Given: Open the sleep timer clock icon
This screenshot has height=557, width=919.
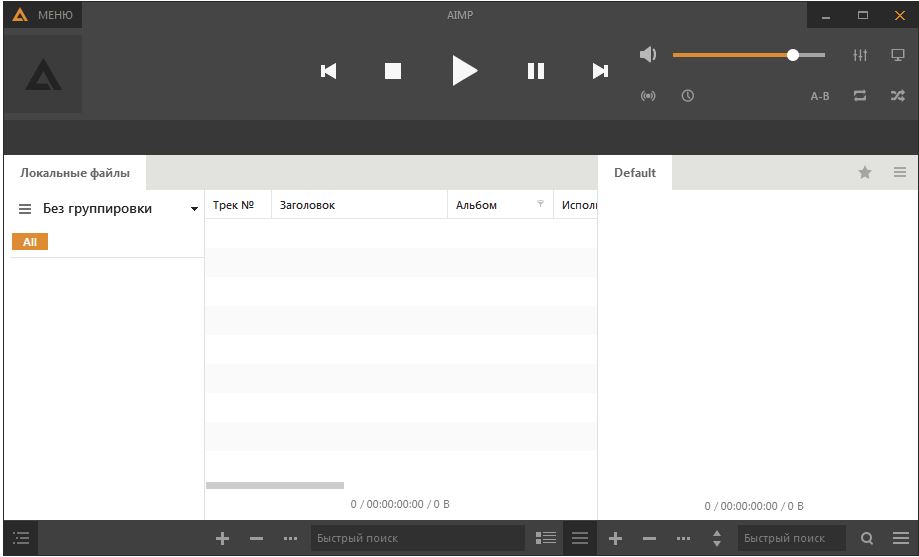Looking at the screenshot, I should click(x=688, y=96).
